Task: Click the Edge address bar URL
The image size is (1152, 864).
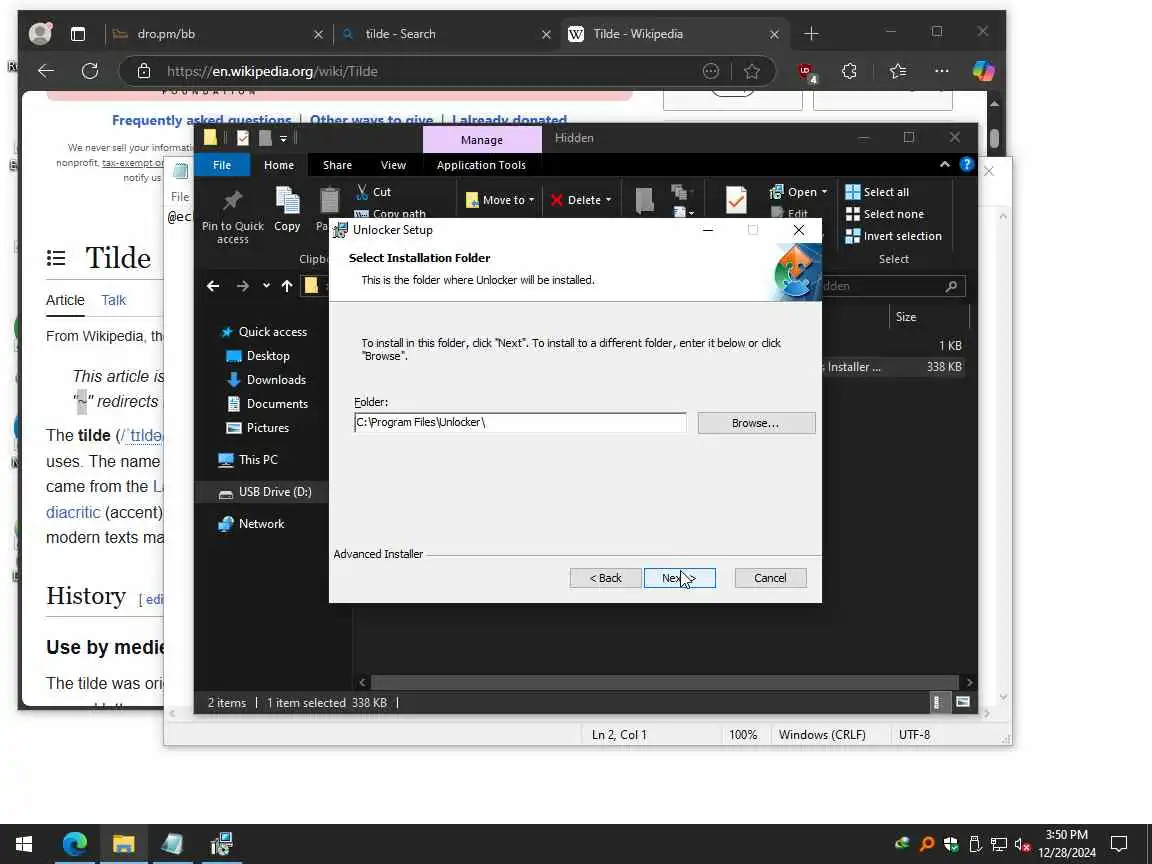Action: (272, 71)
